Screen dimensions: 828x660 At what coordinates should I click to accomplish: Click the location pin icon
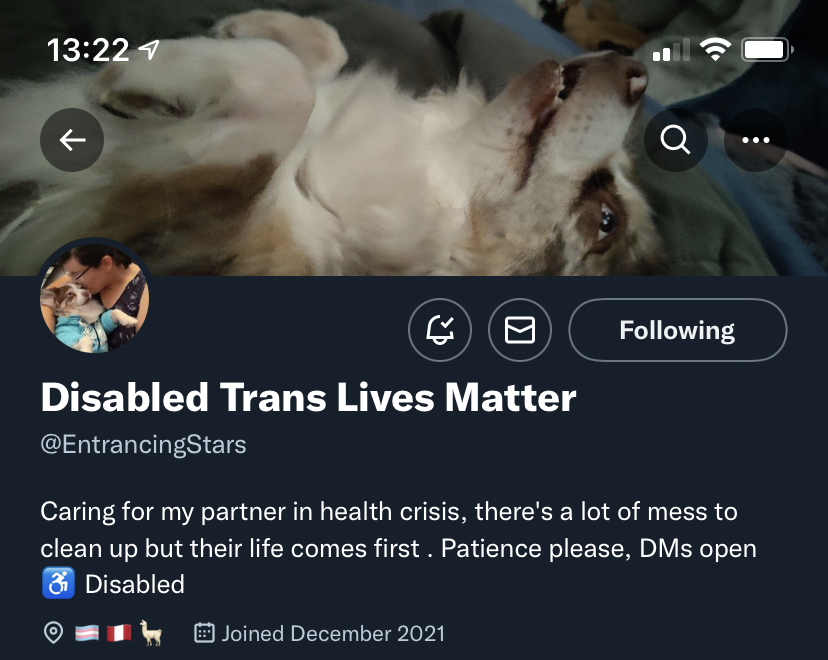(53, 633)
